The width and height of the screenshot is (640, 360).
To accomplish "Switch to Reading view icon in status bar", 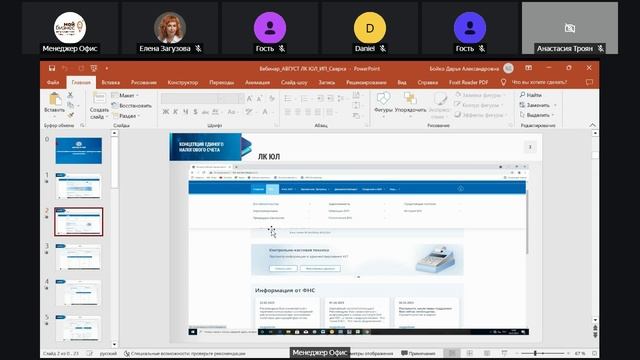I will tap(487, 353).
